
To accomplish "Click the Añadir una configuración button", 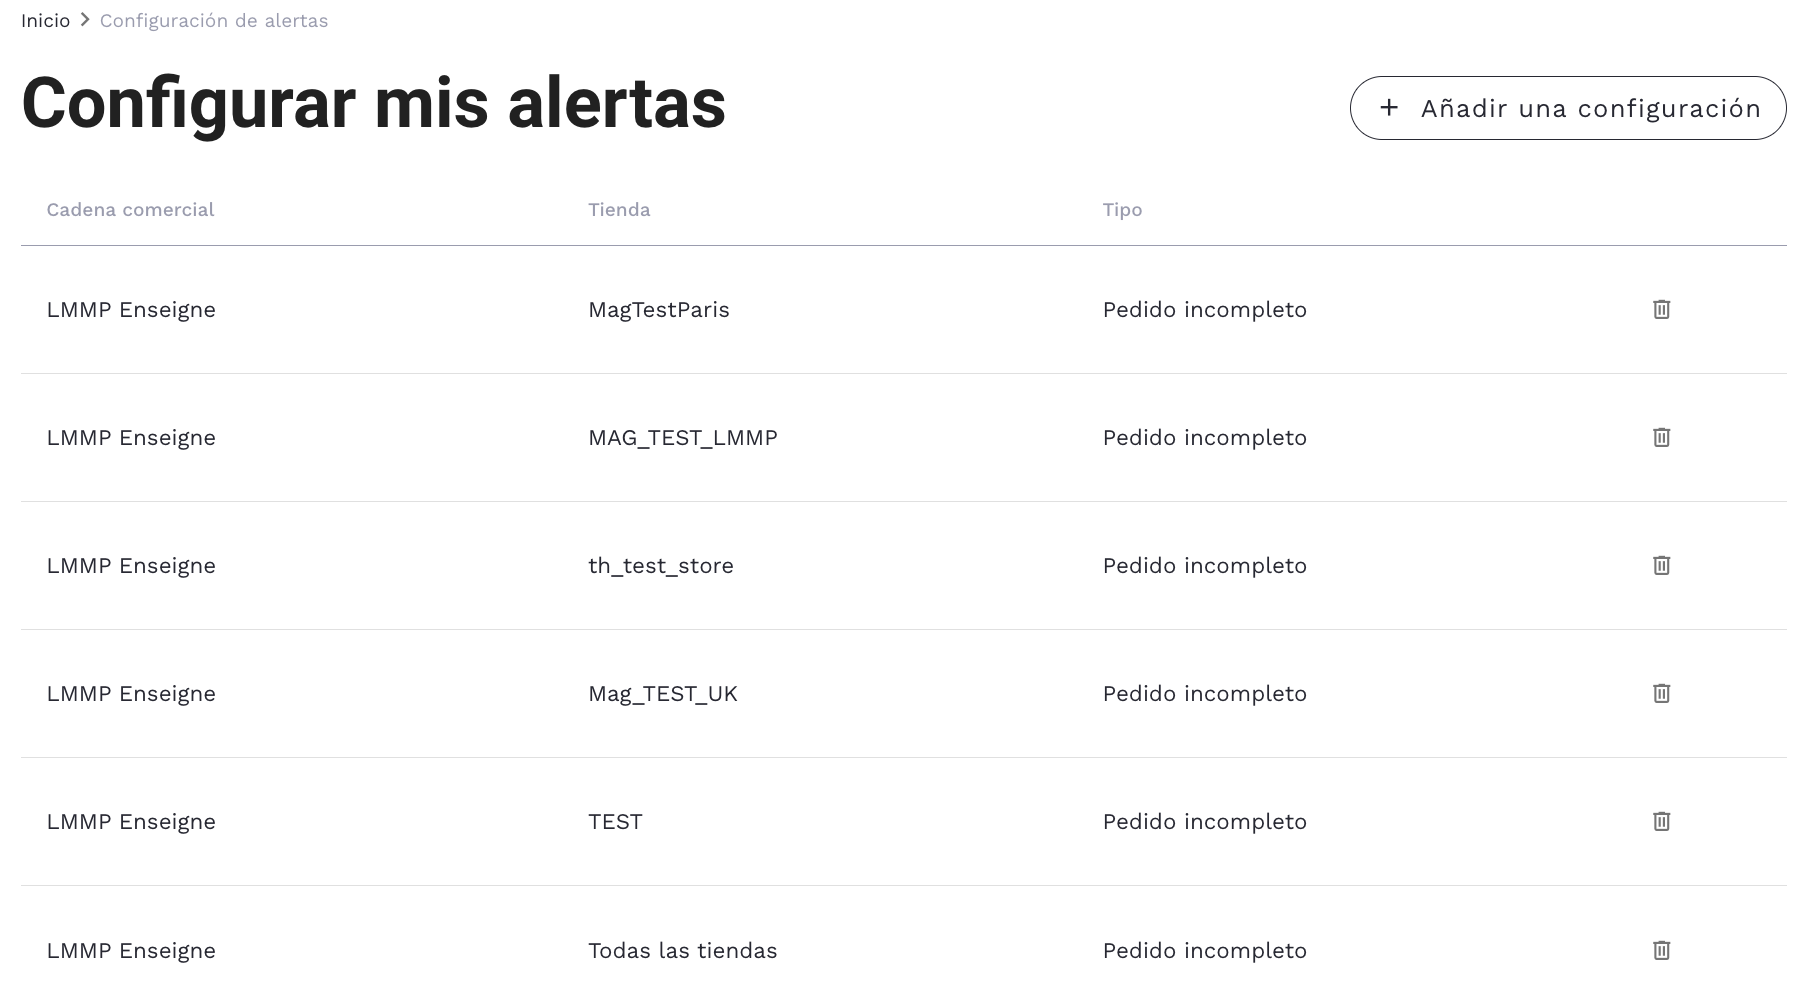I will tap(1567, 108).
